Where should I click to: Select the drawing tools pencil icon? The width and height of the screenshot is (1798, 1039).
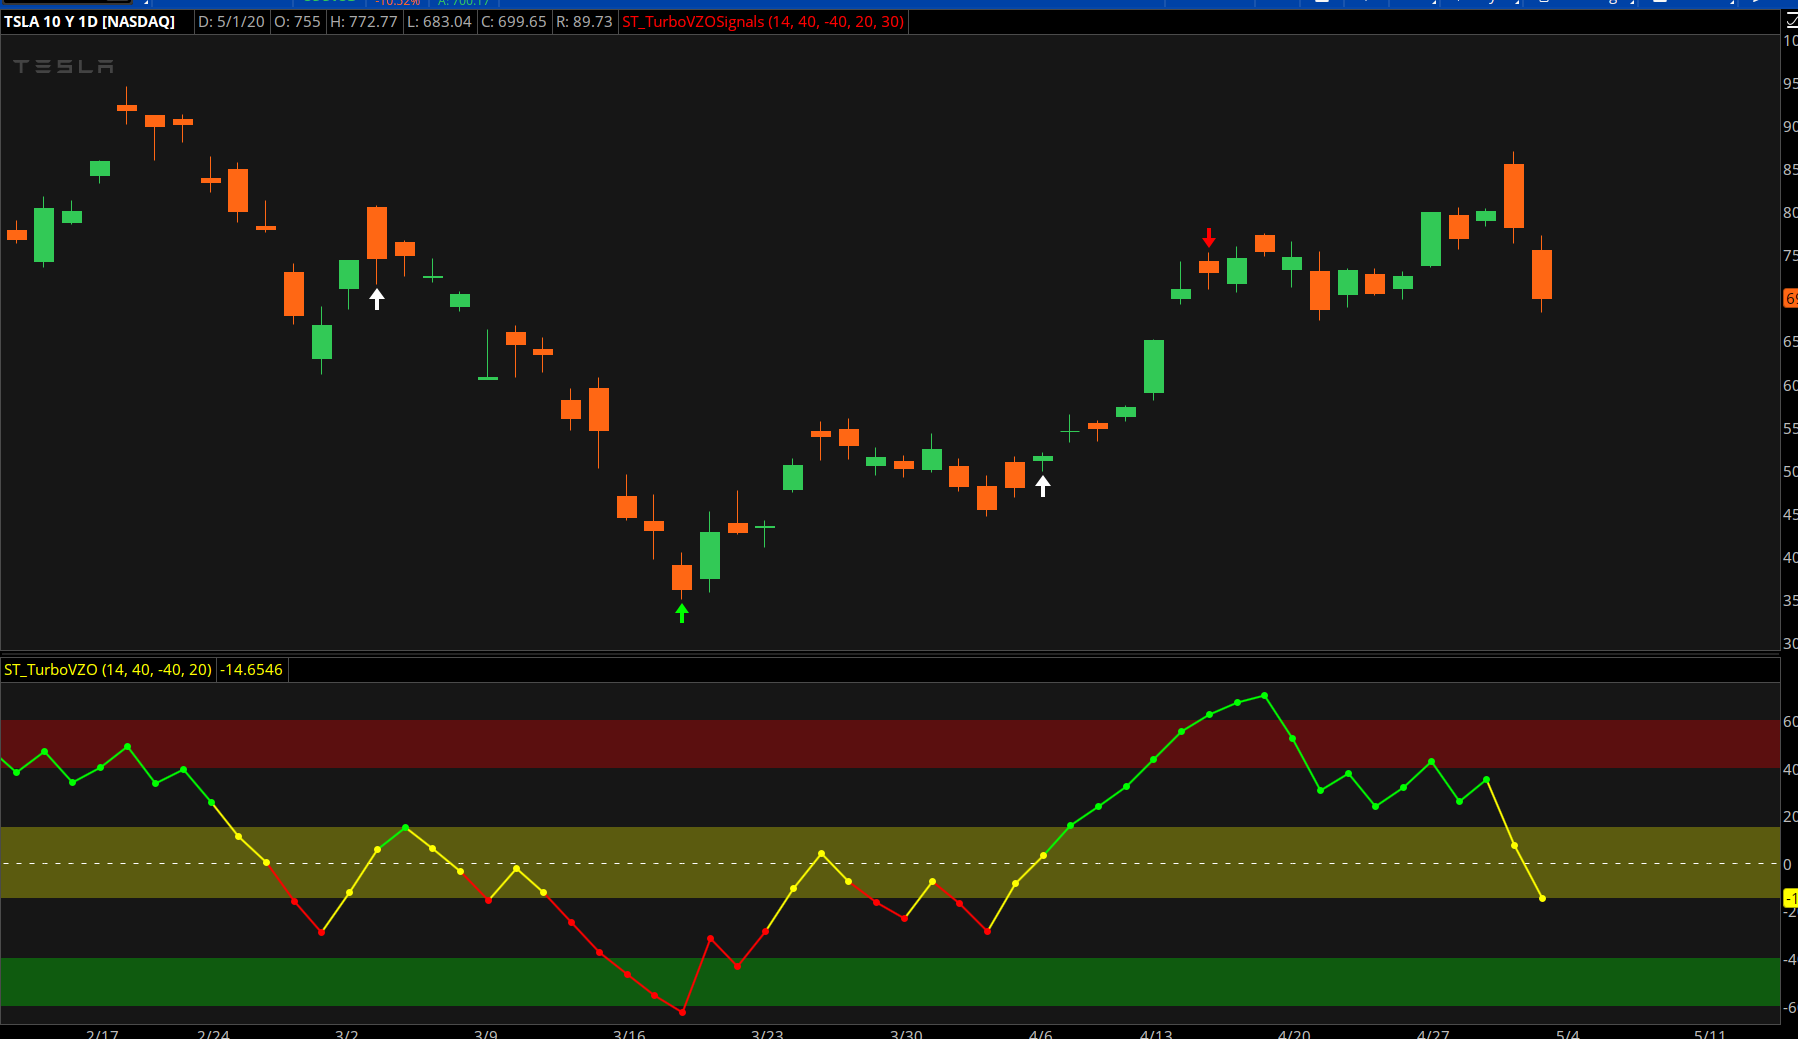point(1491,4)
